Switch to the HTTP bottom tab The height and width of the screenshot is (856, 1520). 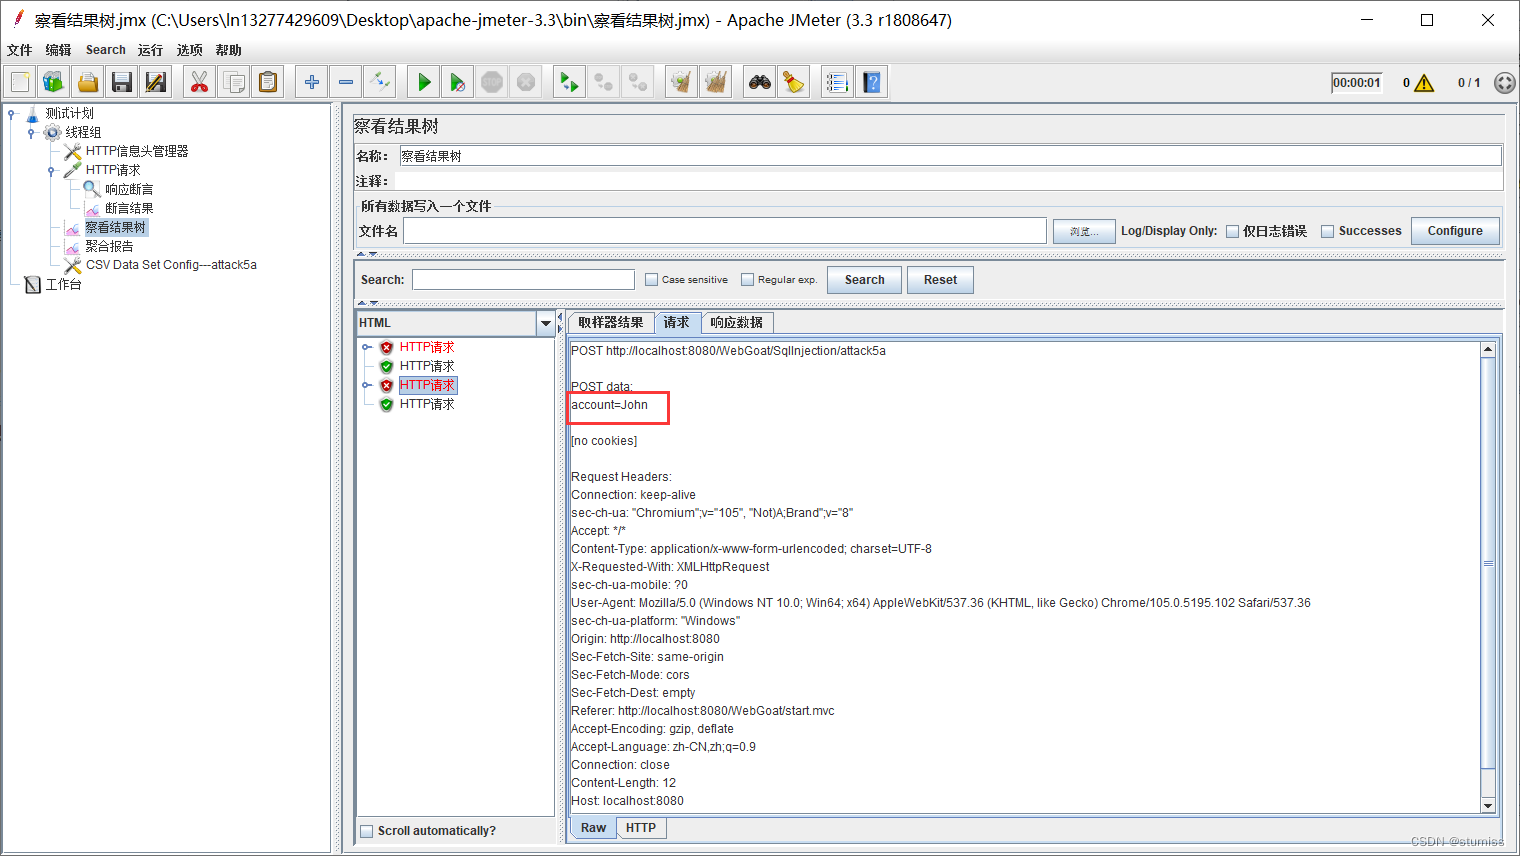[x=641, y=828]
